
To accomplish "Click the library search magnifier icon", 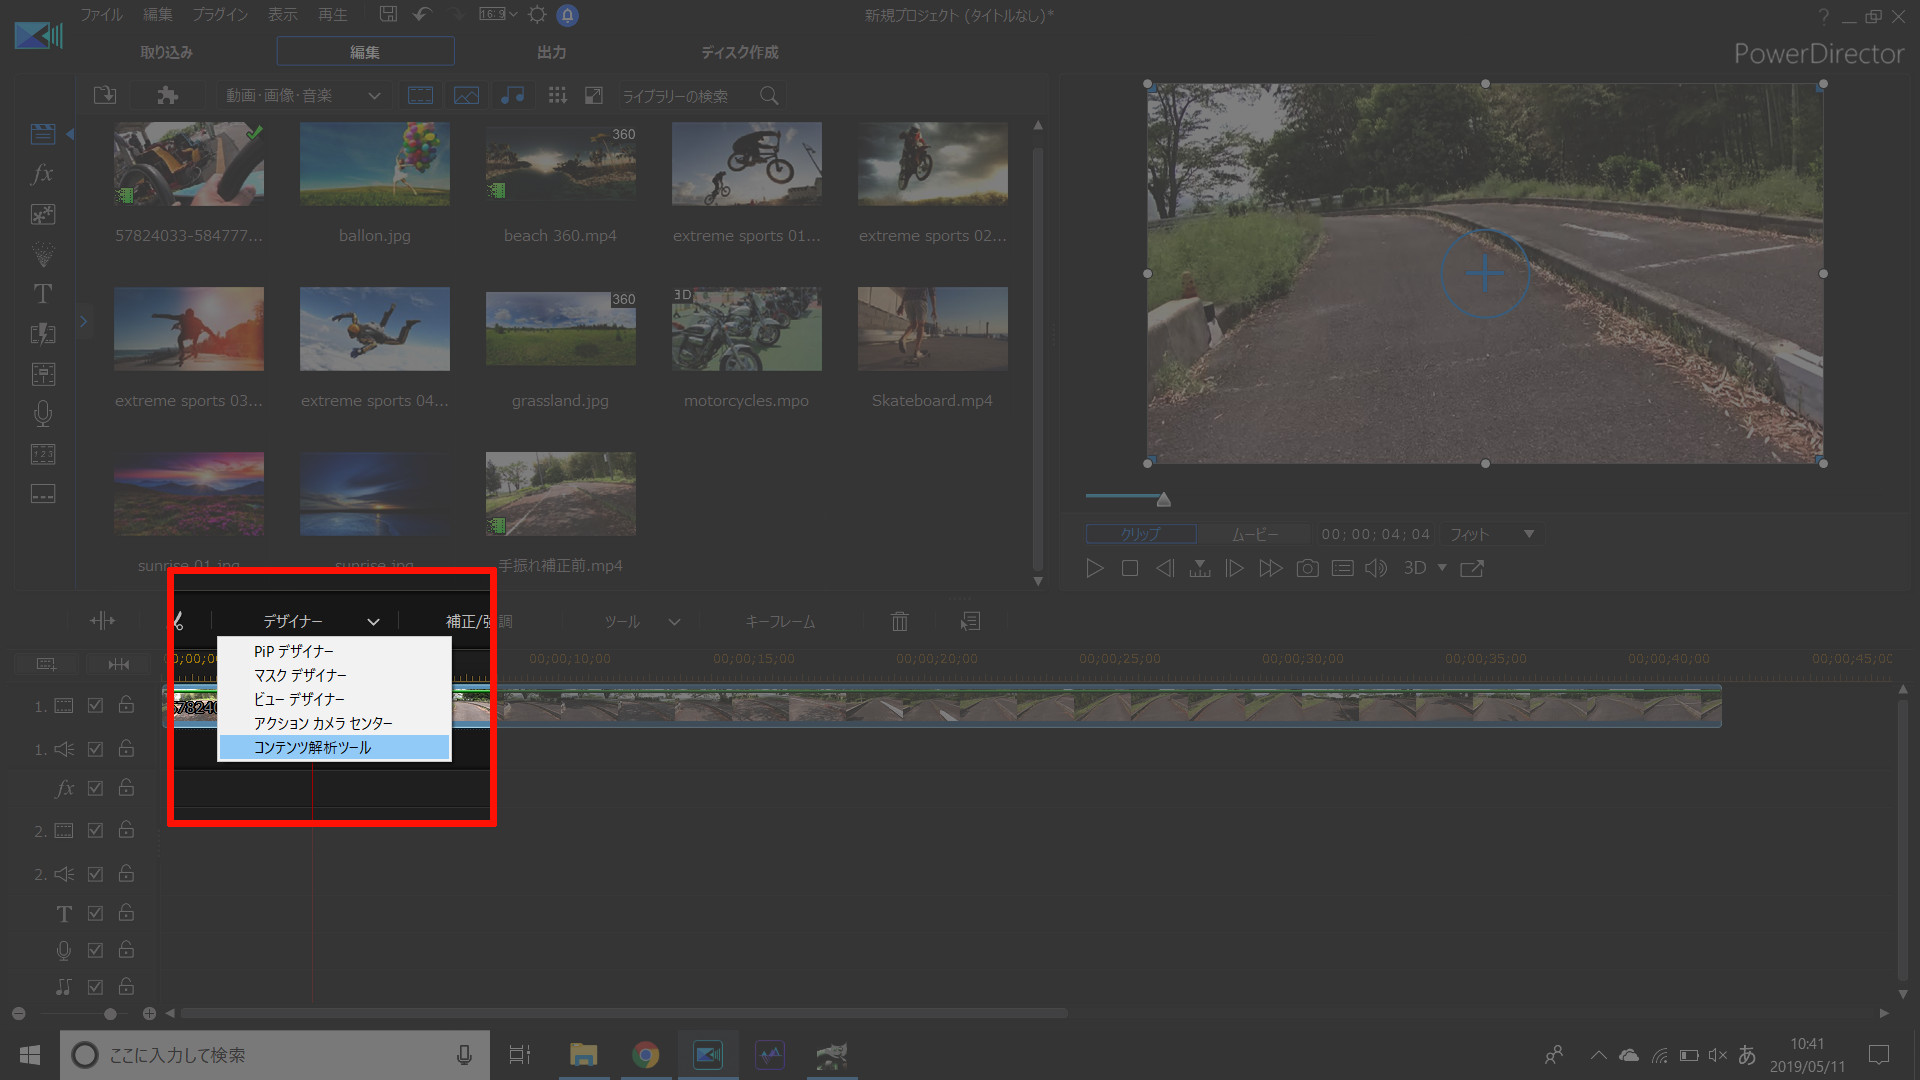I will pos(769,95).
